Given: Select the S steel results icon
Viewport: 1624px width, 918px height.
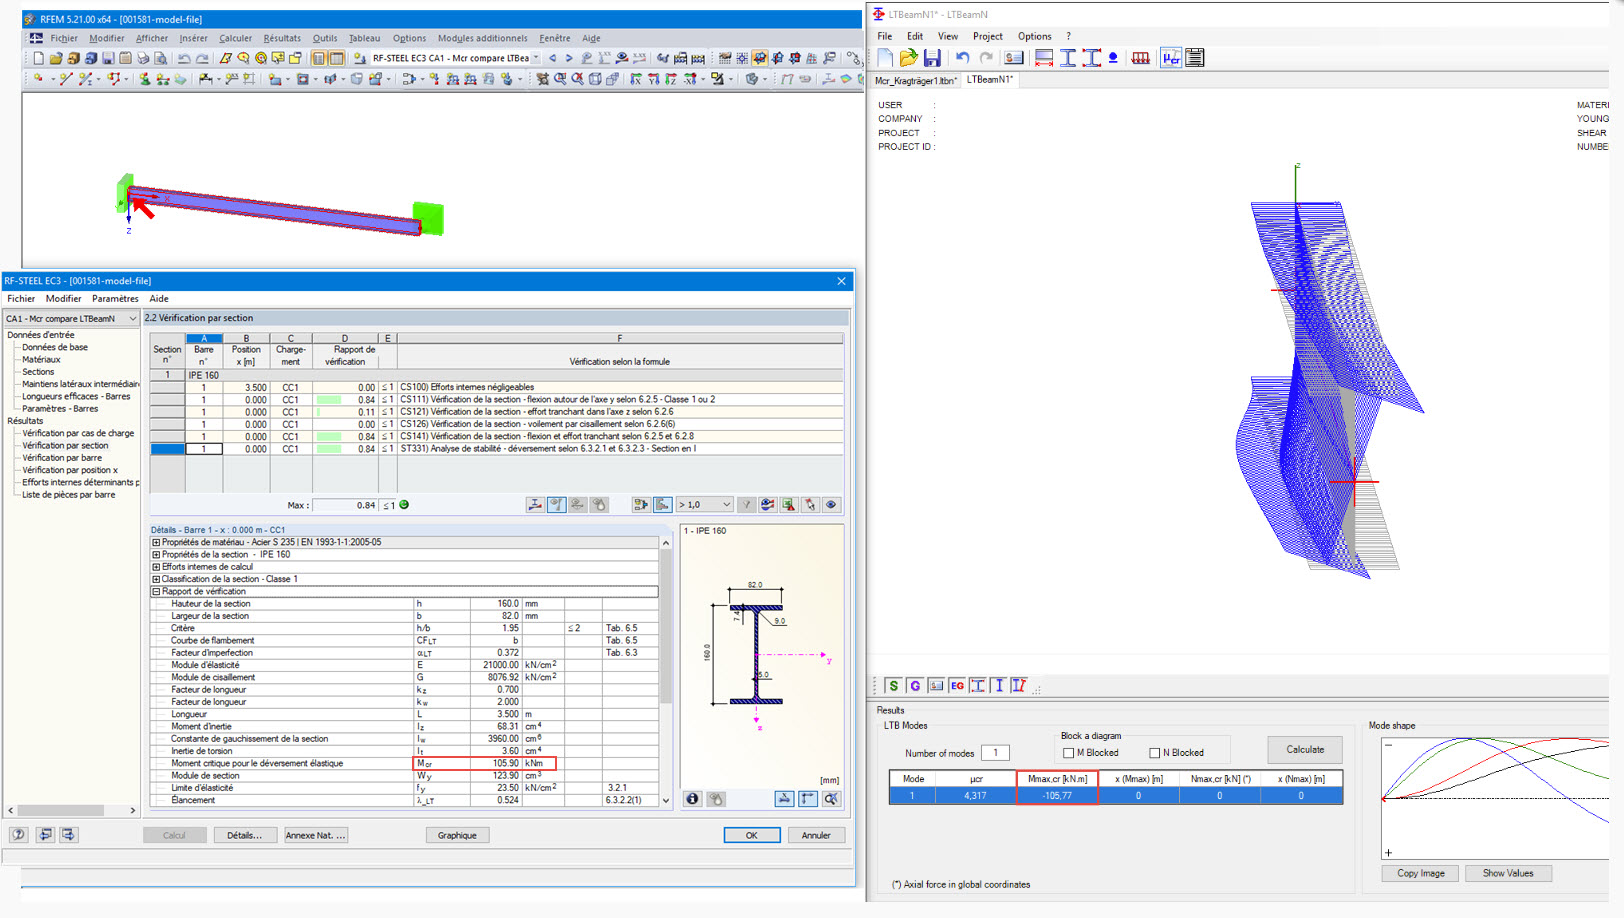Looking at the screenshot, I should pyautogui.click(x=893, y=686).
